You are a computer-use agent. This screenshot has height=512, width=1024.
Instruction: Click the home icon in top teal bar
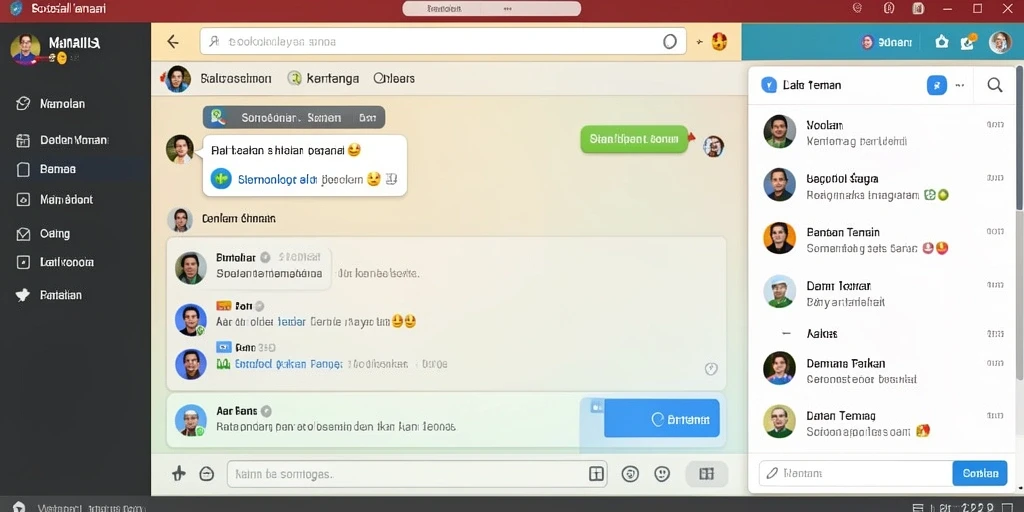pos(941,42)
